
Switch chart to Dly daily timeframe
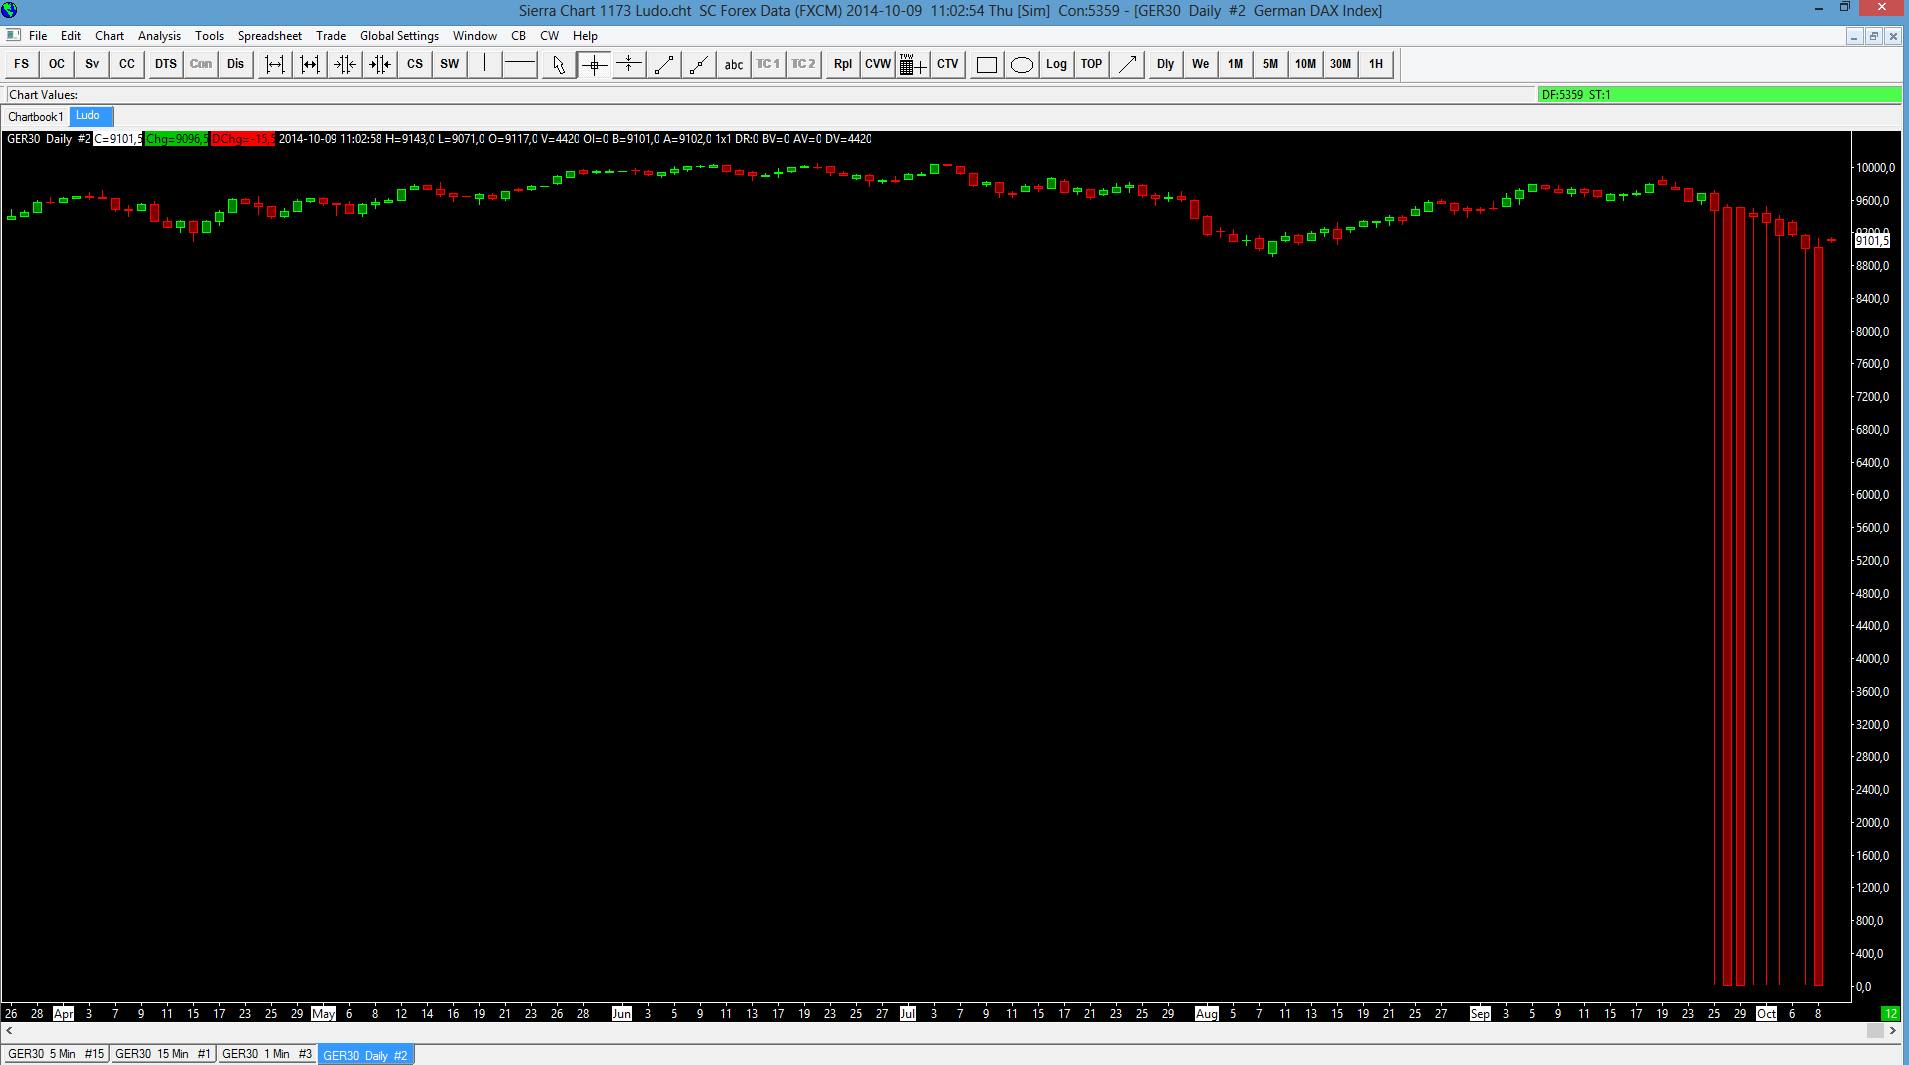coord(1166,64)
